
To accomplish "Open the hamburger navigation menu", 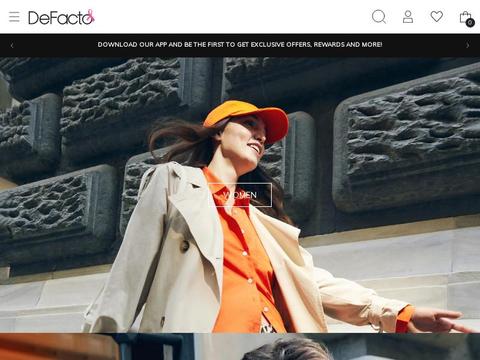I will tap(14, 17).
